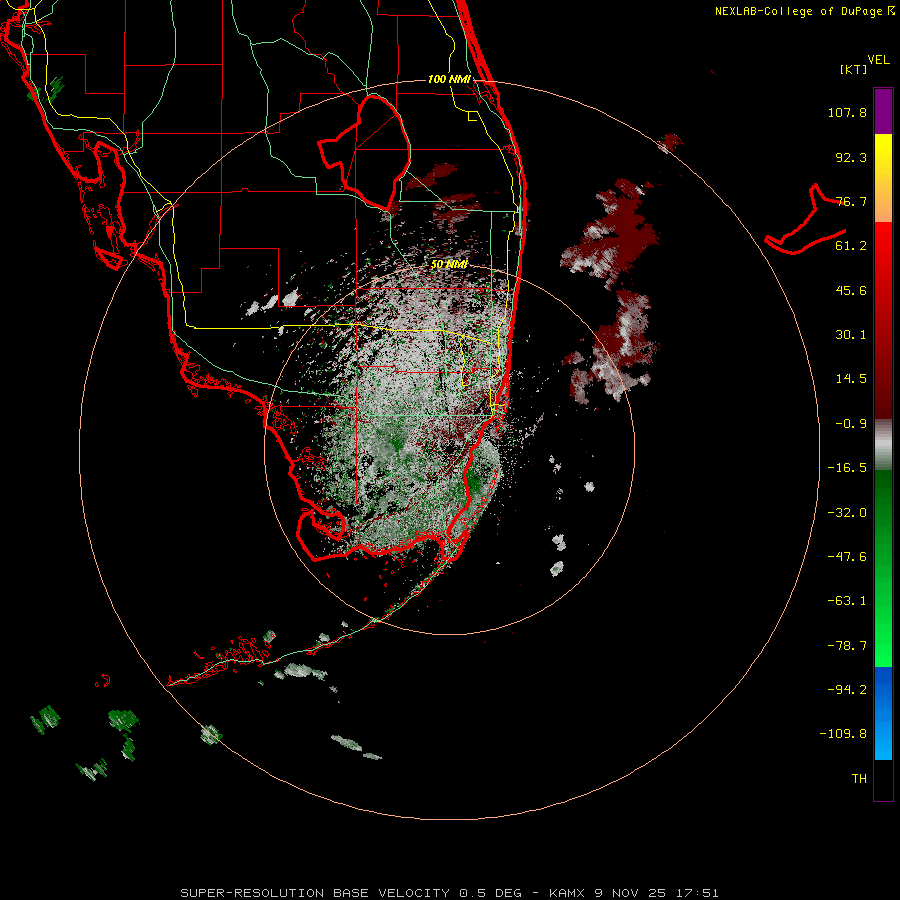Click the TH label below the scale
900x900 pixels.
click(859, 779)
